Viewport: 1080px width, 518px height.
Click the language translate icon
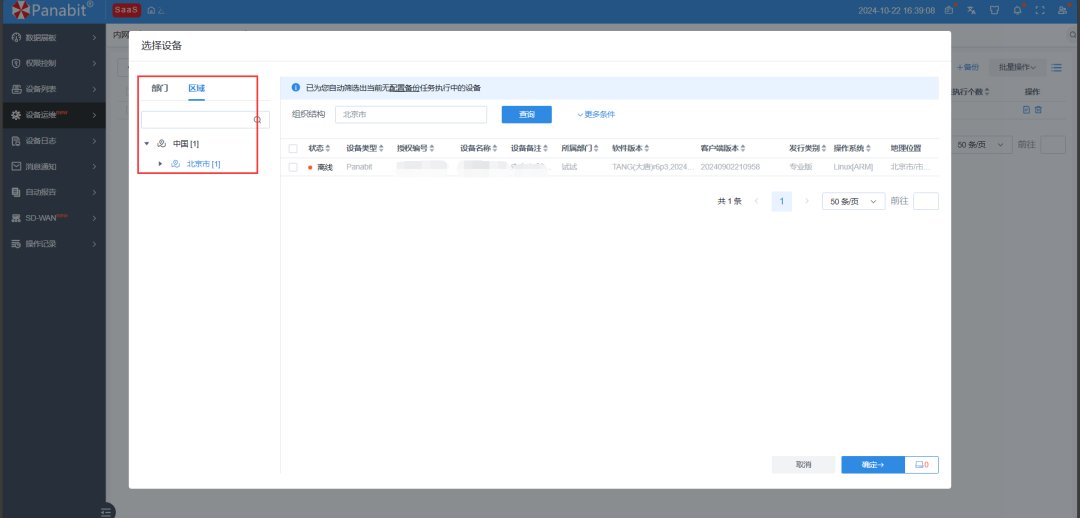(971, 10)
